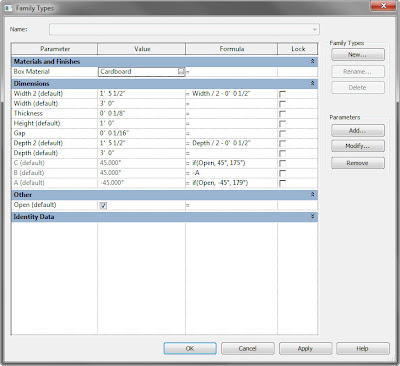Viewport: 400px width, 366px height.
Task: Click the A formula if(Open, -45°, 179°)
Action: (220, 183)
